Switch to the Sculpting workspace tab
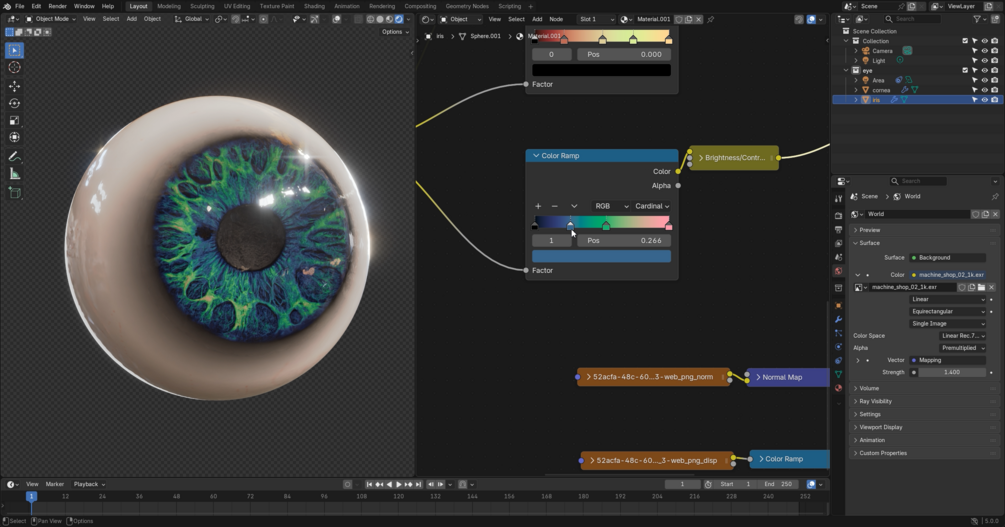This screenshot has width=1005, height=527. [x=202, y=6]
